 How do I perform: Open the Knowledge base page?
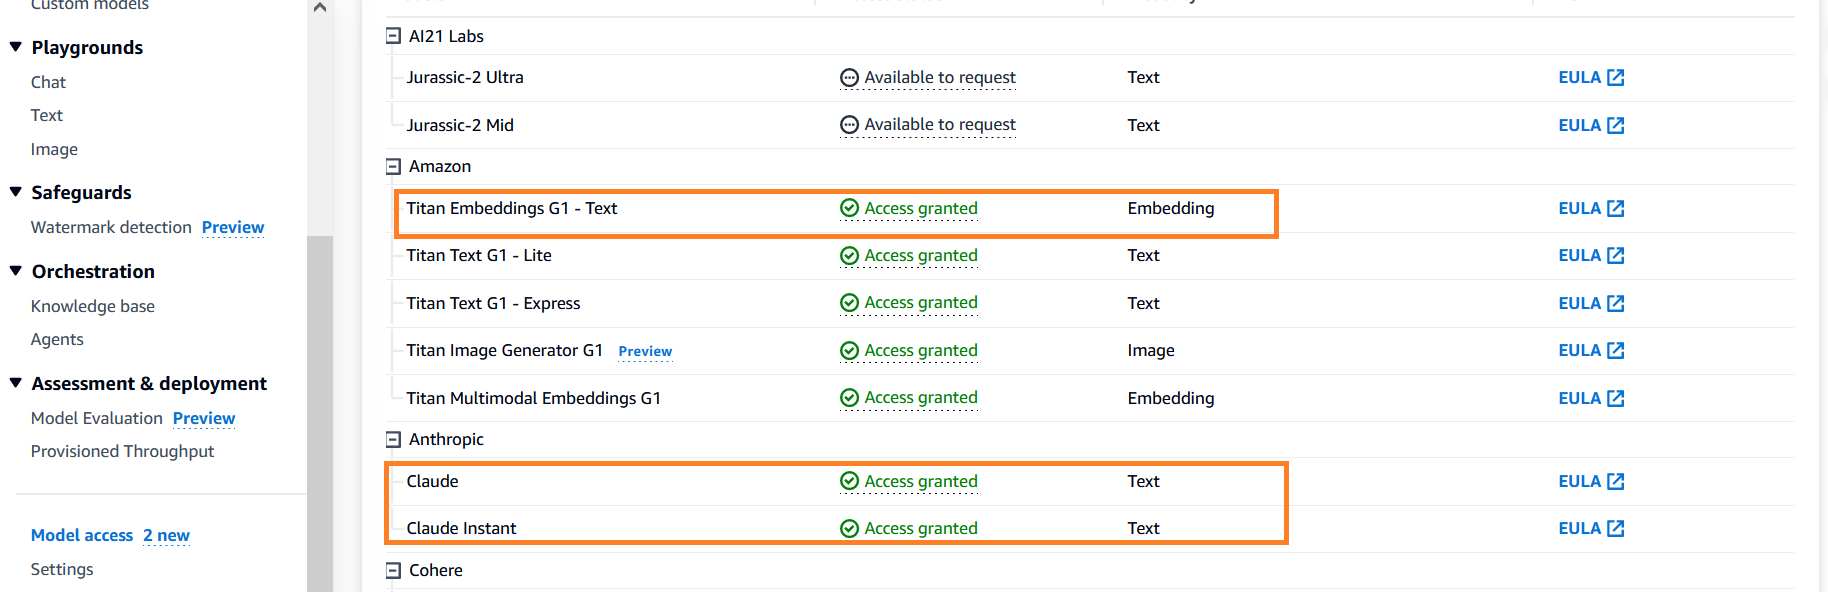93,306
